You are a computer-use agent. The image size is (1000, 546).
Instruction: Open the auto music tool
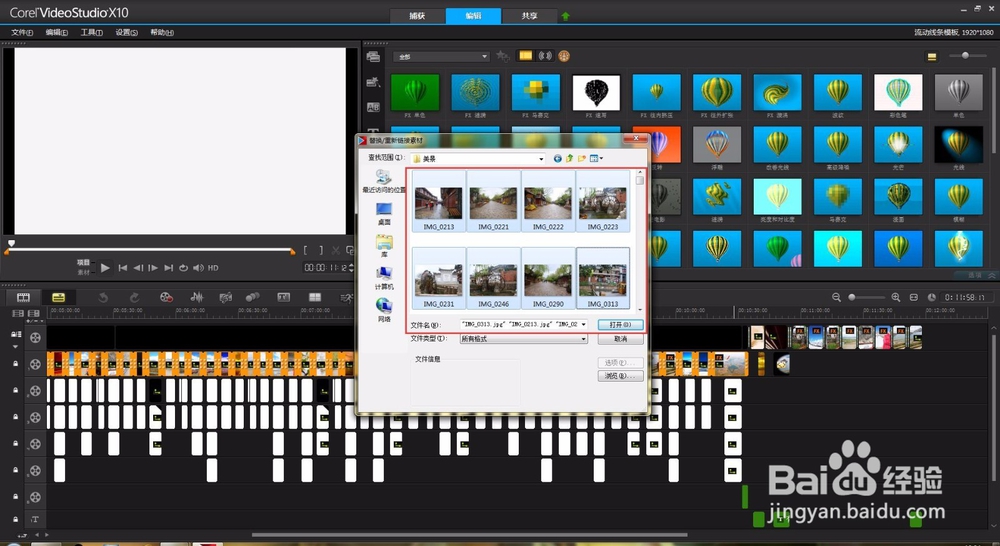[x=225, y=297]
